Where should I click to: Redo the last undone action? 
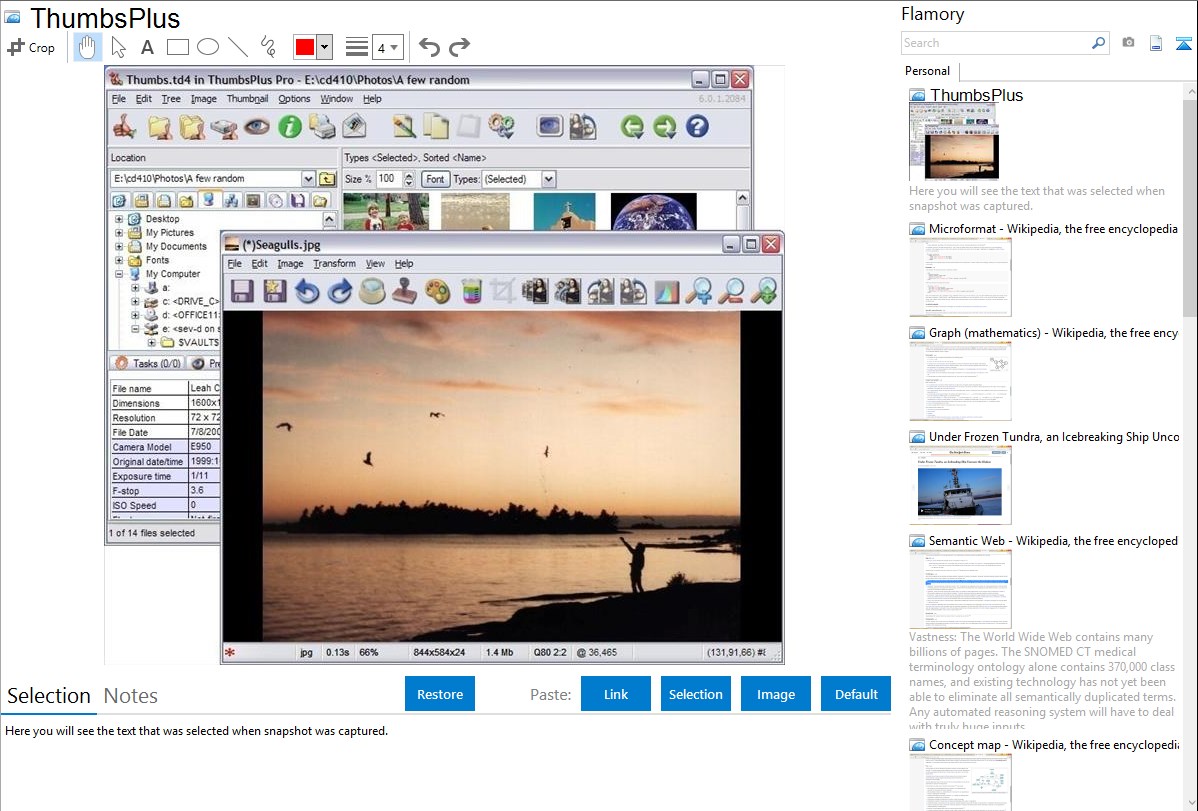459,47
